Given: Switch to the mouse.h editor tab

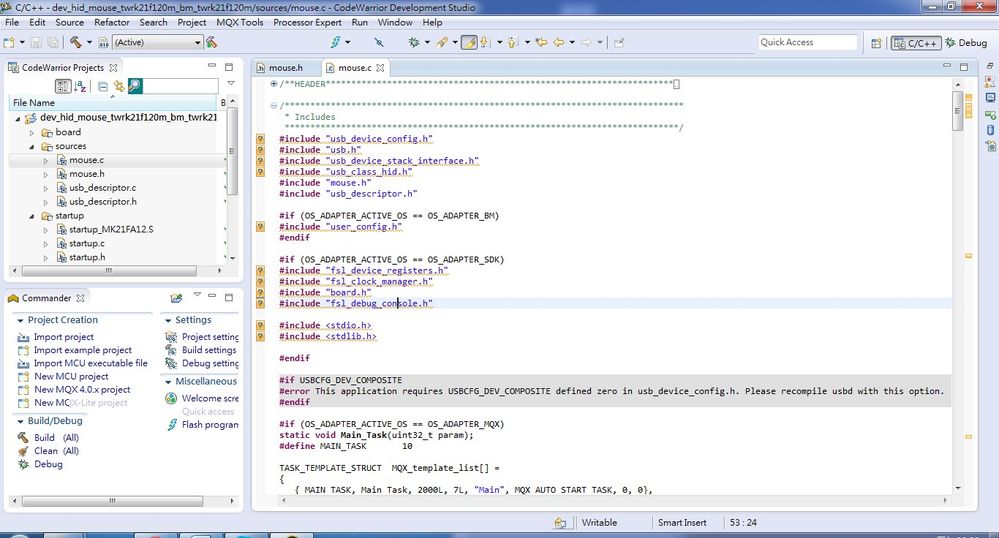Looking at the screenshot, I should pos(285,68).
